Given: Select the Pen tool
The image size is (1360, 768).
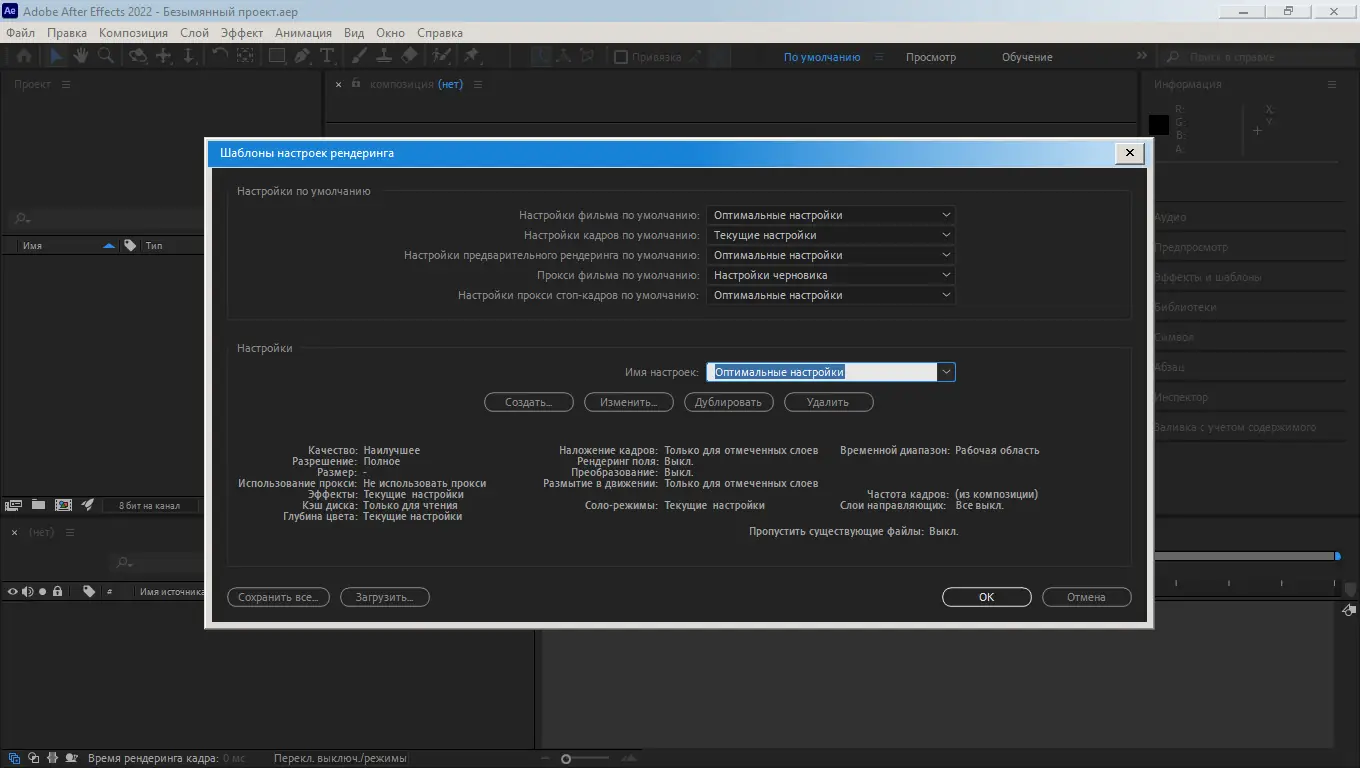Looking at the screenshot, I should pos(301,55).
